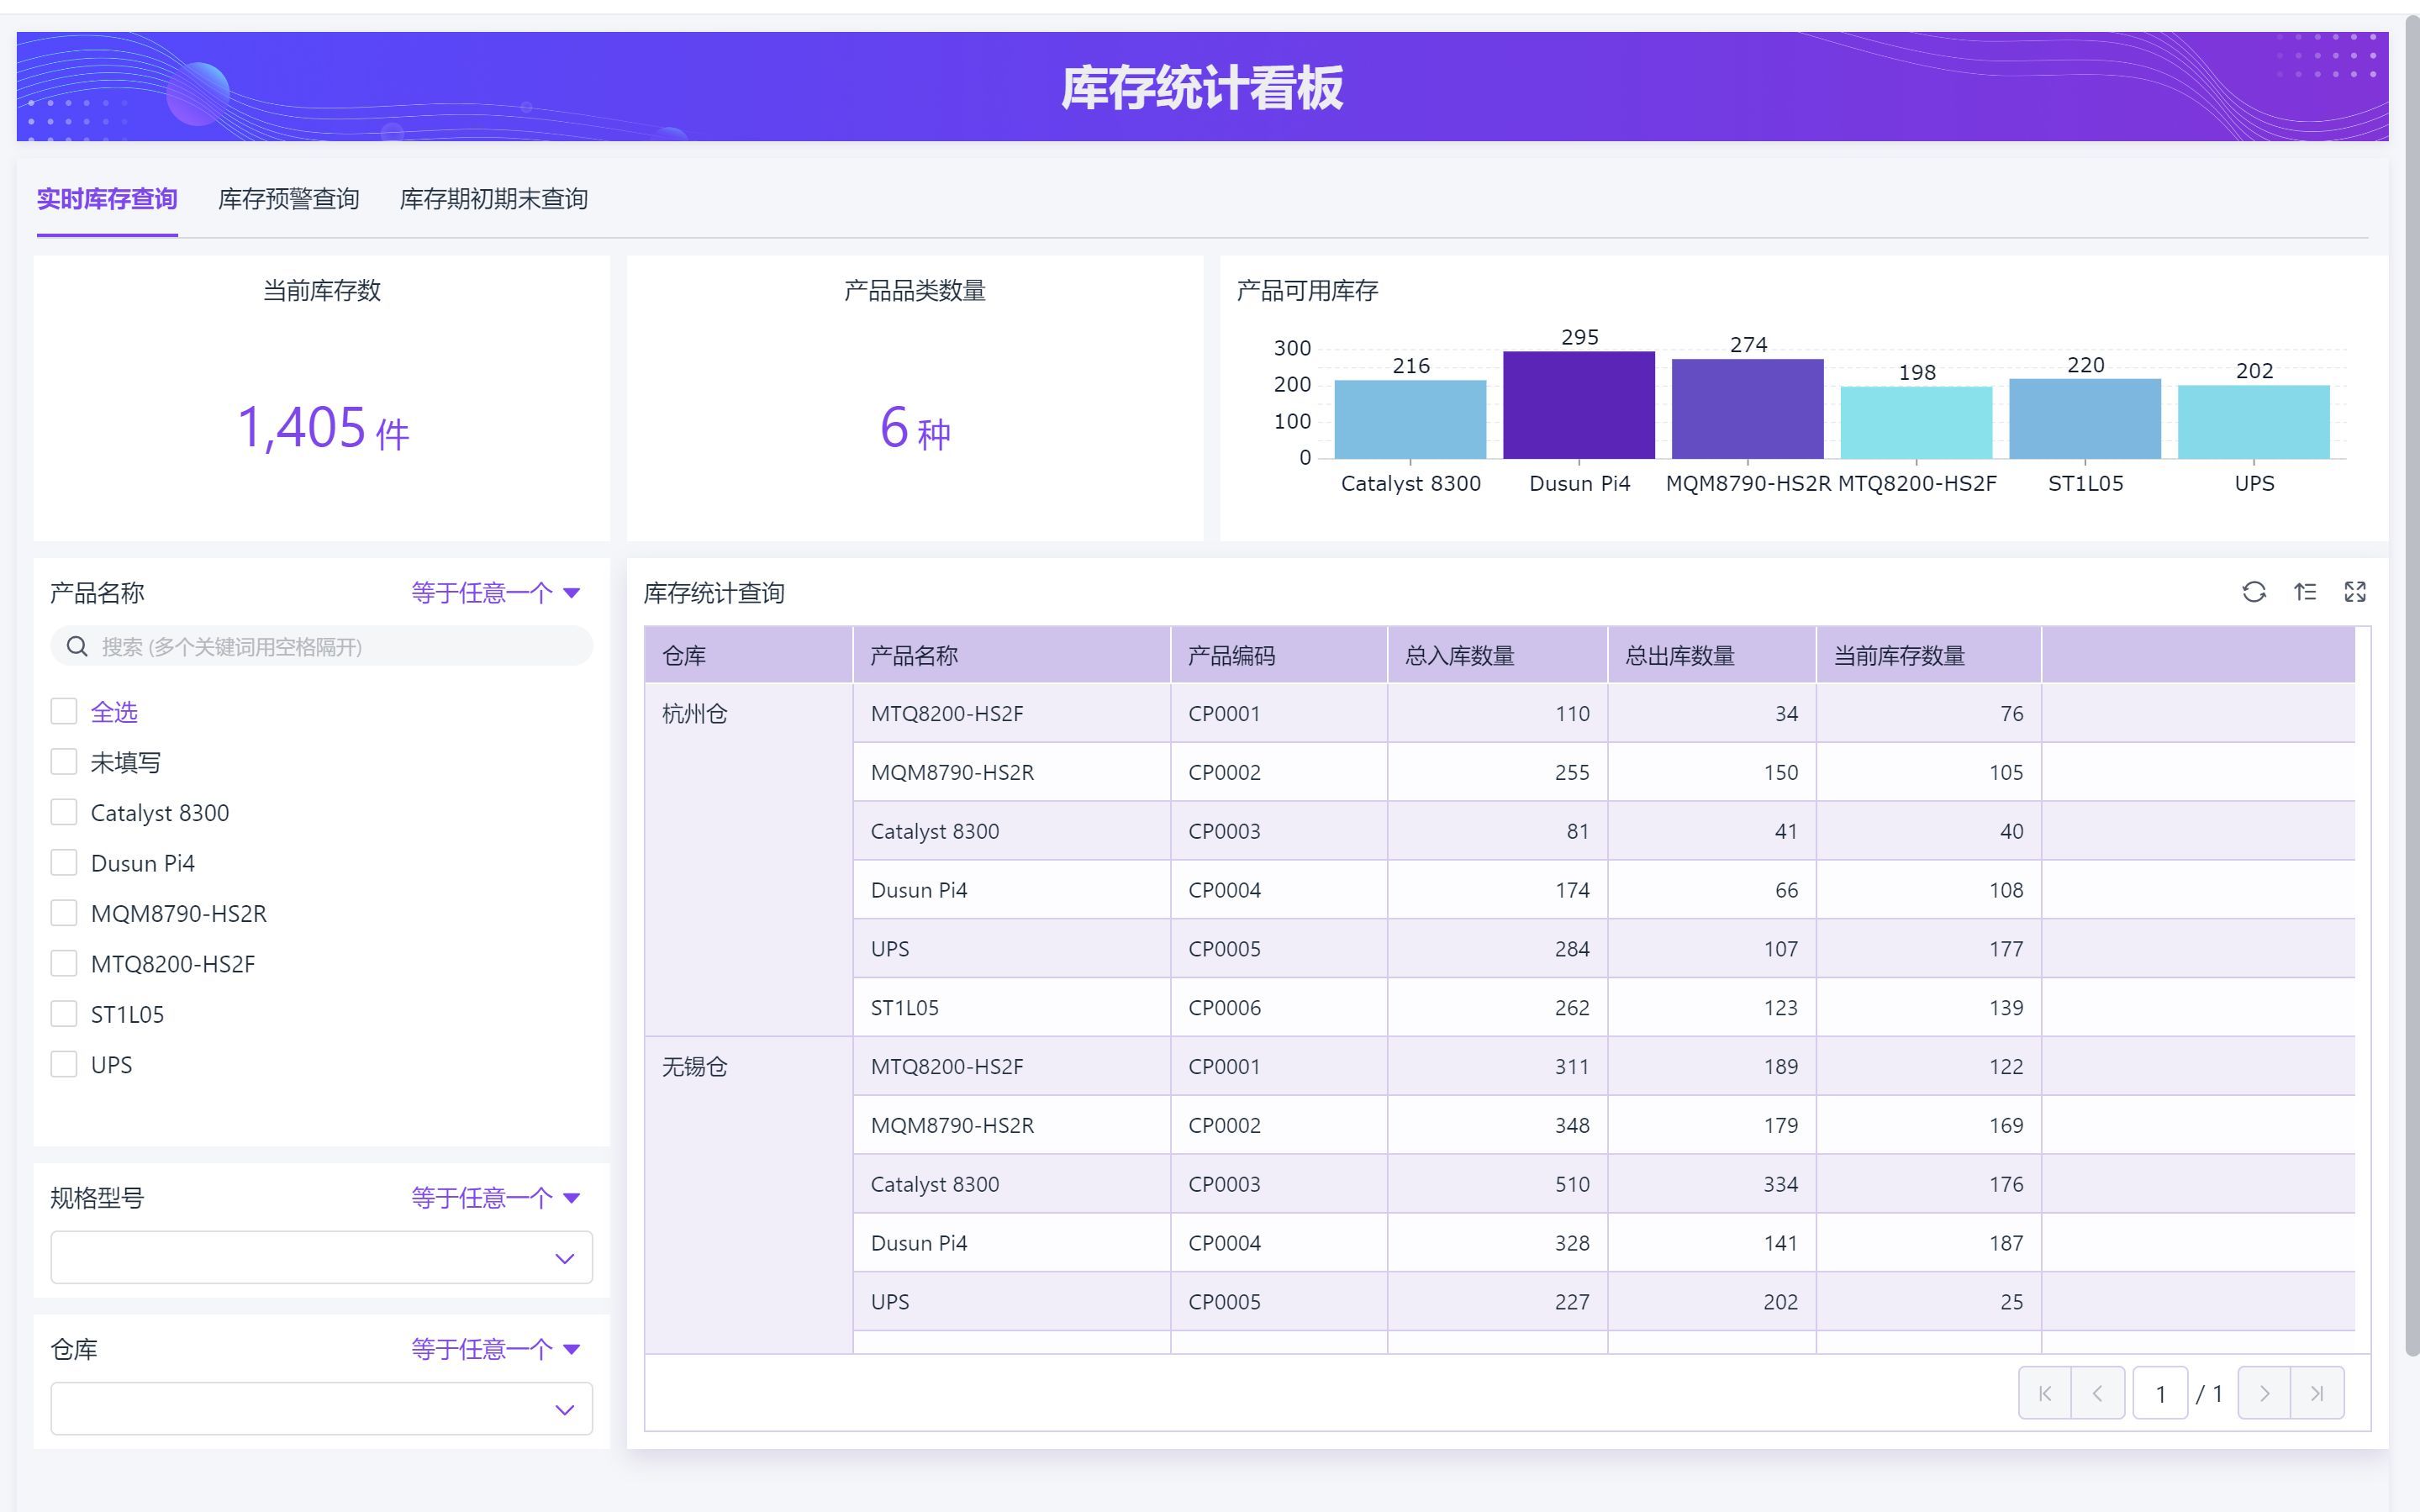
Task: Click the search magnifier icon in 产品名称 filter
Action: click(x=77, y=647)
